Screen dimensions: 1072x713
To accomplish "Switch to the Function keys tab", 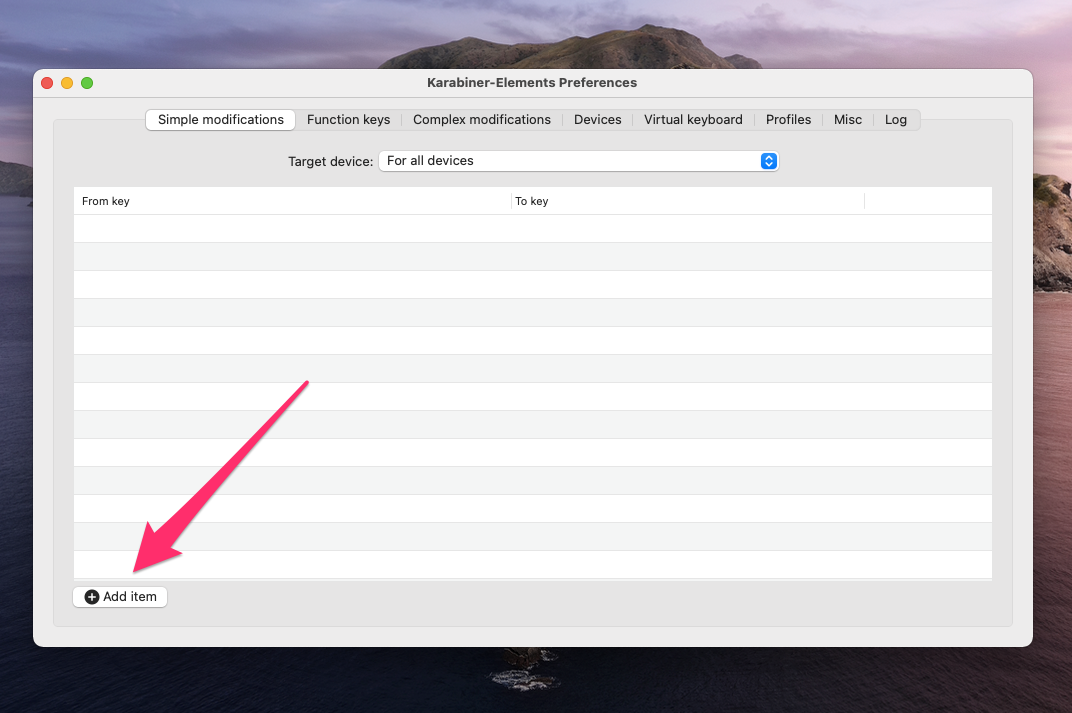I will (348, 120).
